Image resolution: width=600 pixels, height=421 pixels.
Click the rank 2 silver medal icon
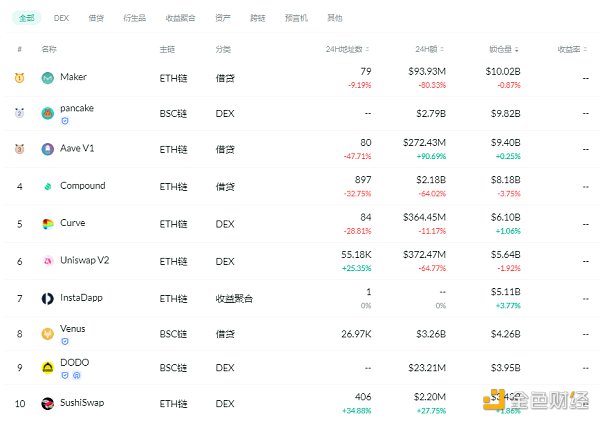click(x=20, y=113)
